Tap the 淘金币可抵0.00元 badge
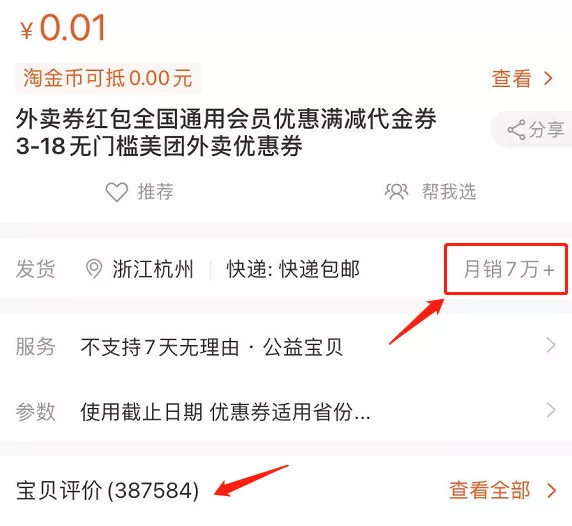This screenshot has height=526, width=572. click(108, 78)
